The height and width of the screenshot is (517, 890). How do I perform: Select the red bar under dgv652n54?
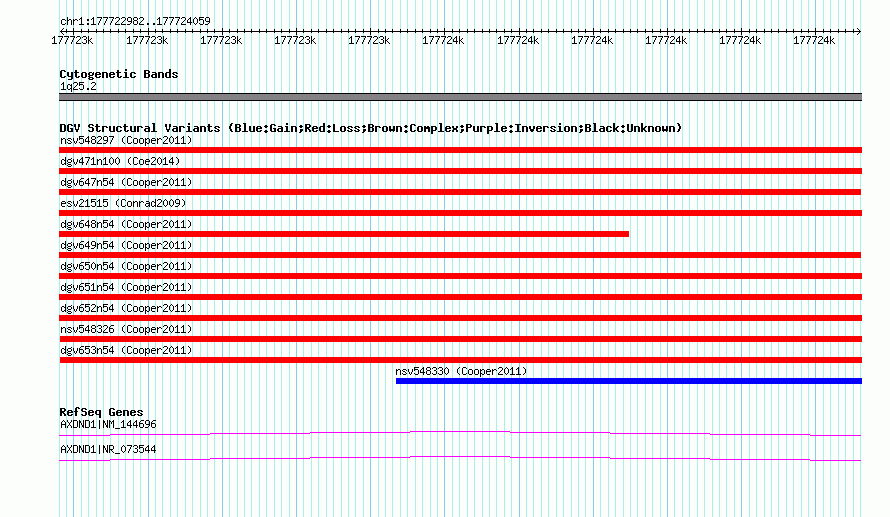pos(460,318)
